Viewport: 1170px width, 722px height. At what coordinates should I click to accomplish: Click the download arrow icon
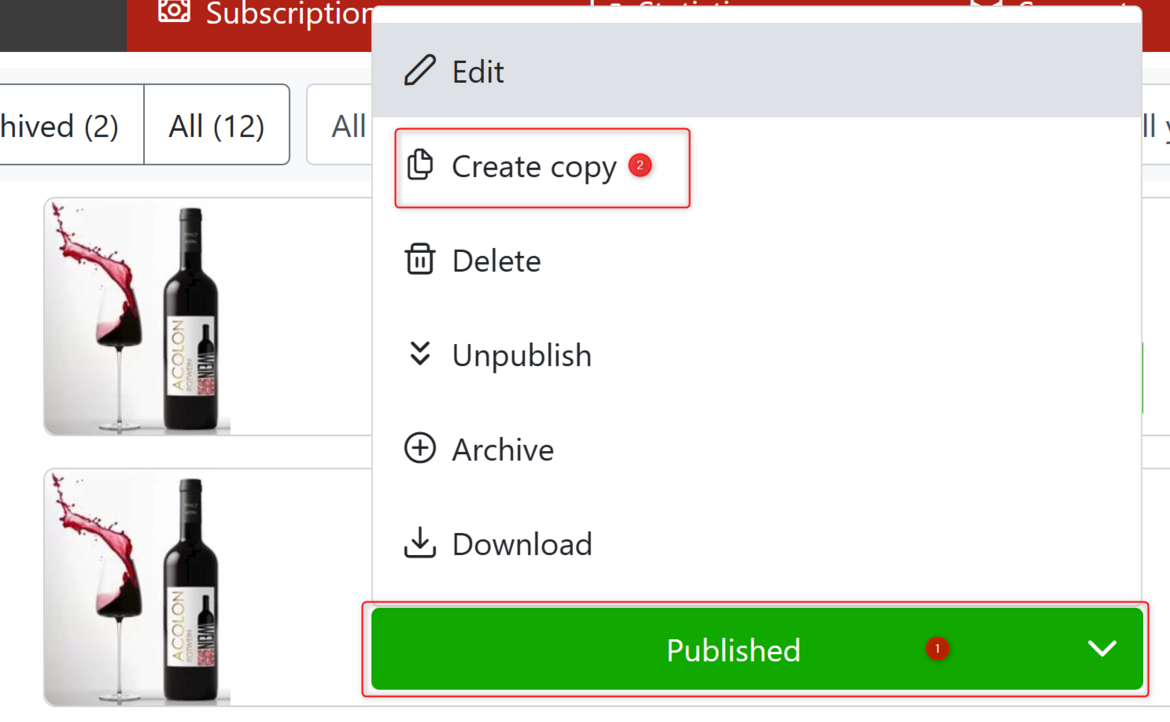420,543
